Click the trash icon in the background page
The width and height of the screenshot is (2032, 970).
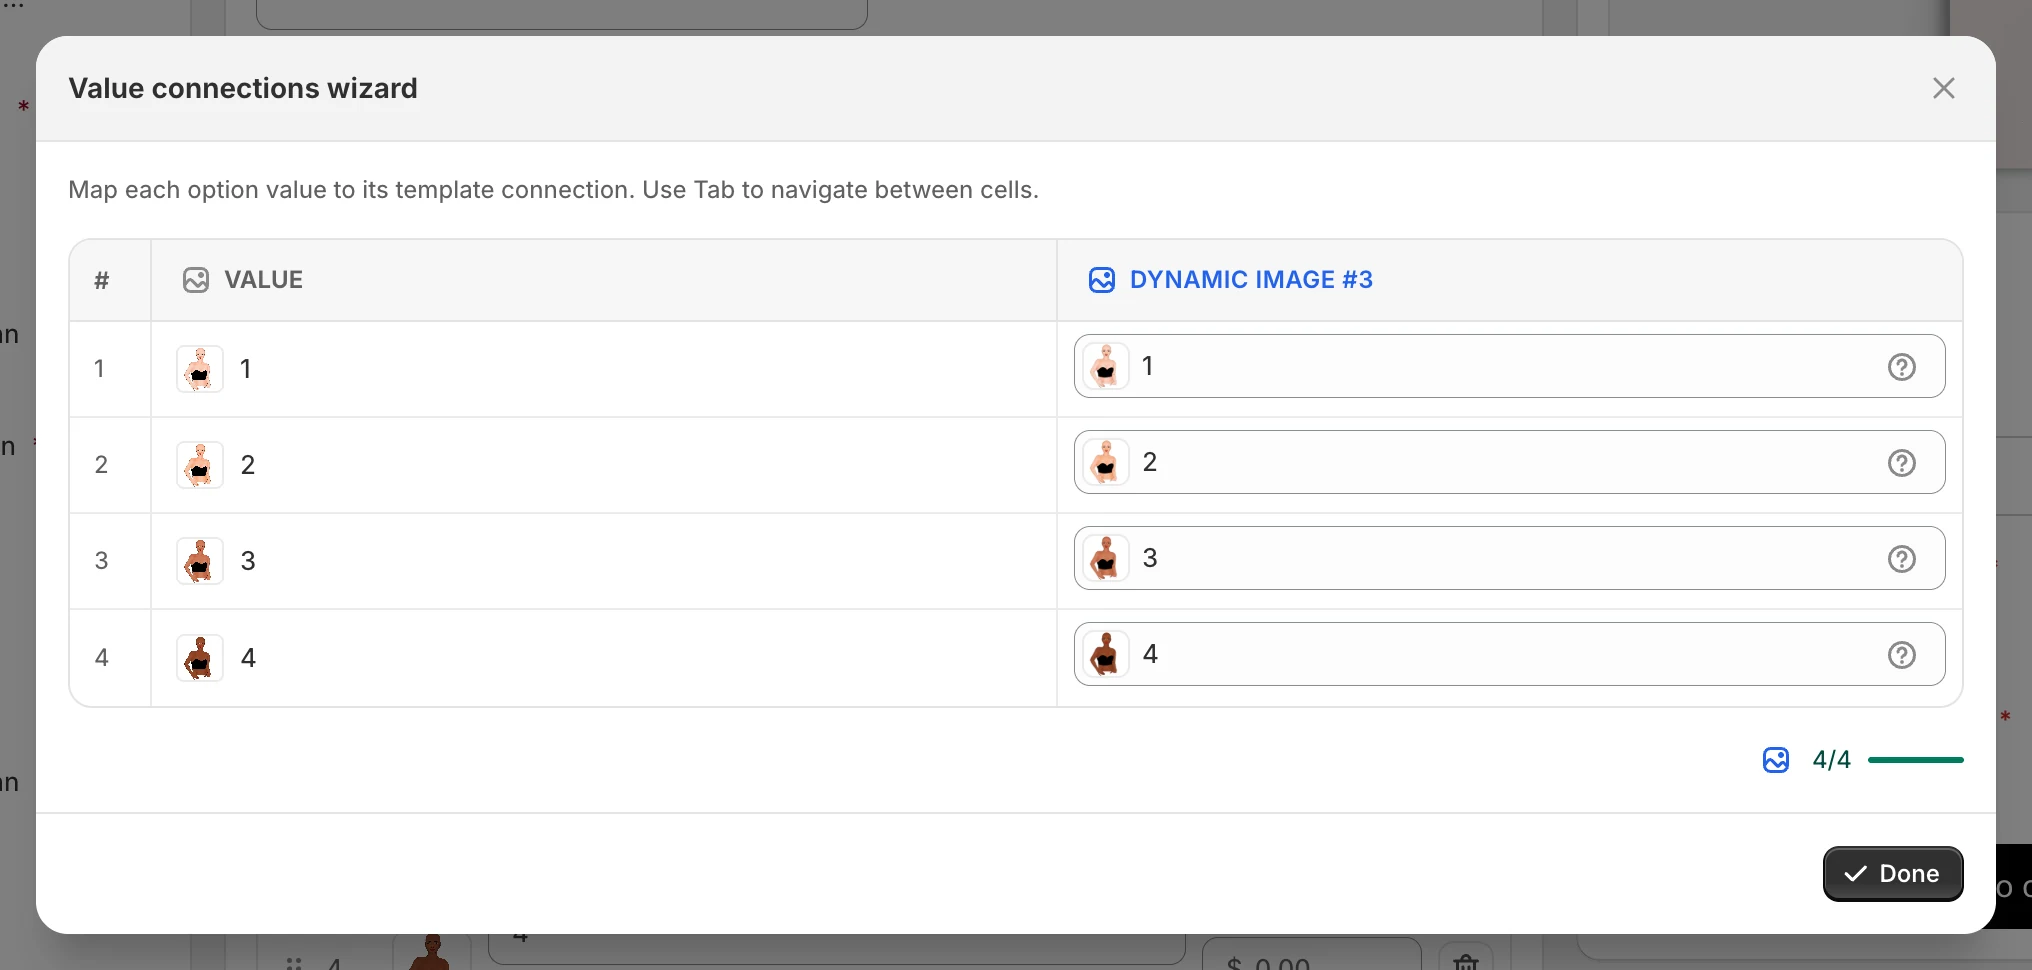point(1466,962)
